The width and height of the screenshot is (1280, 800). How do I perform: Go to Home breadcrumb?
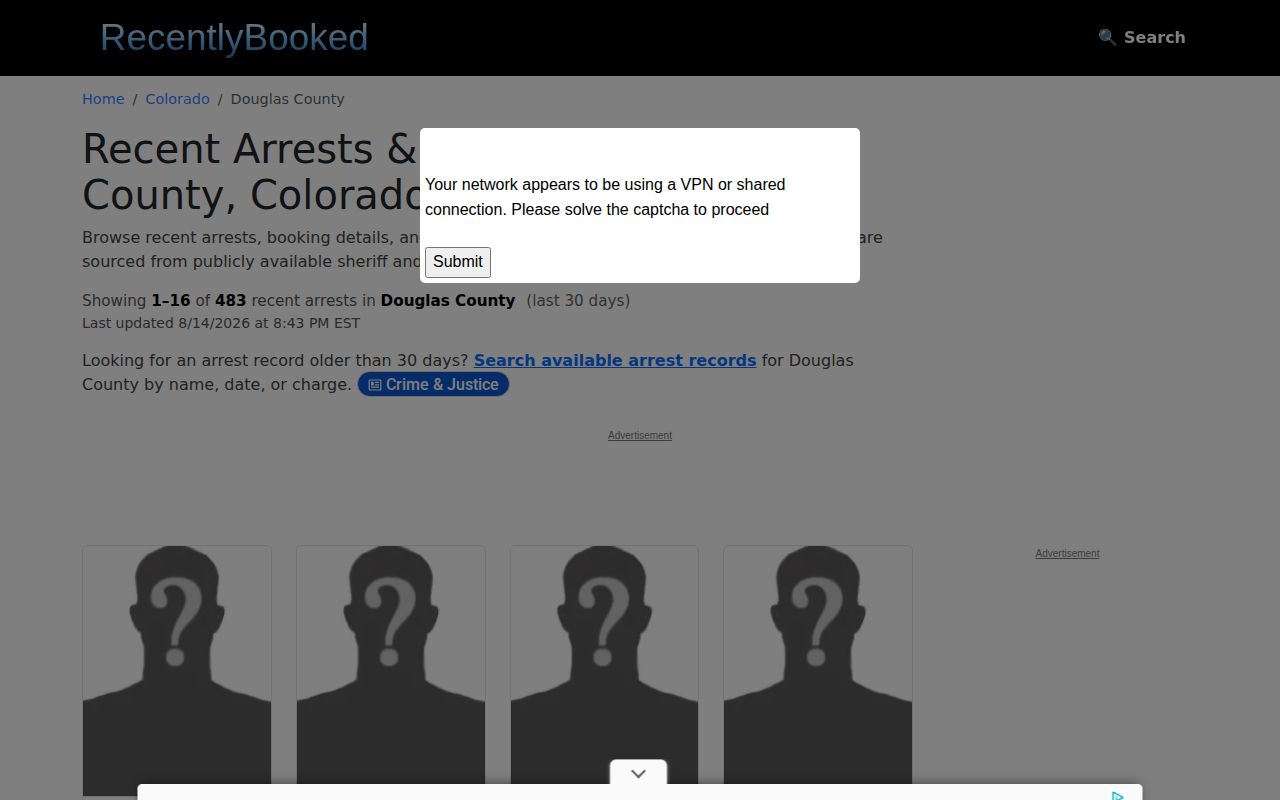coord(103,99)
